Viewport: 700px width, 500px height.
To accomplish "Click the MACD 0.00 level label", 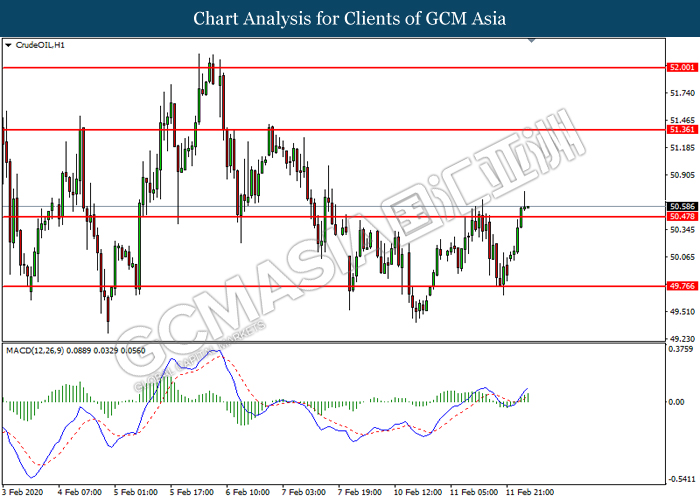I will click(677, 402).
